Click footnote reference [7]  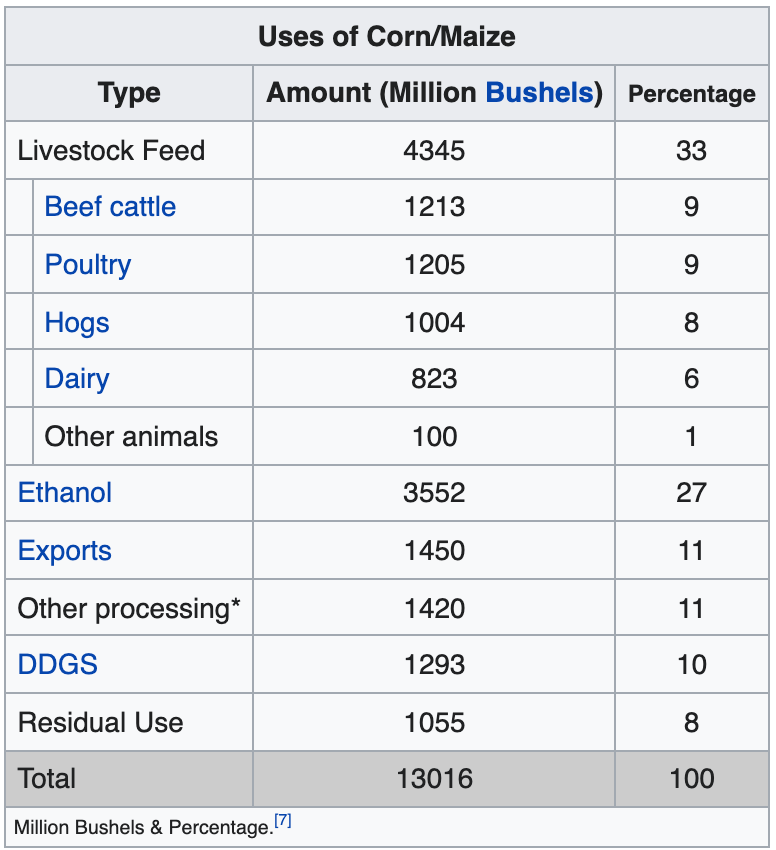pyautogui.click(x=283, y=823)
